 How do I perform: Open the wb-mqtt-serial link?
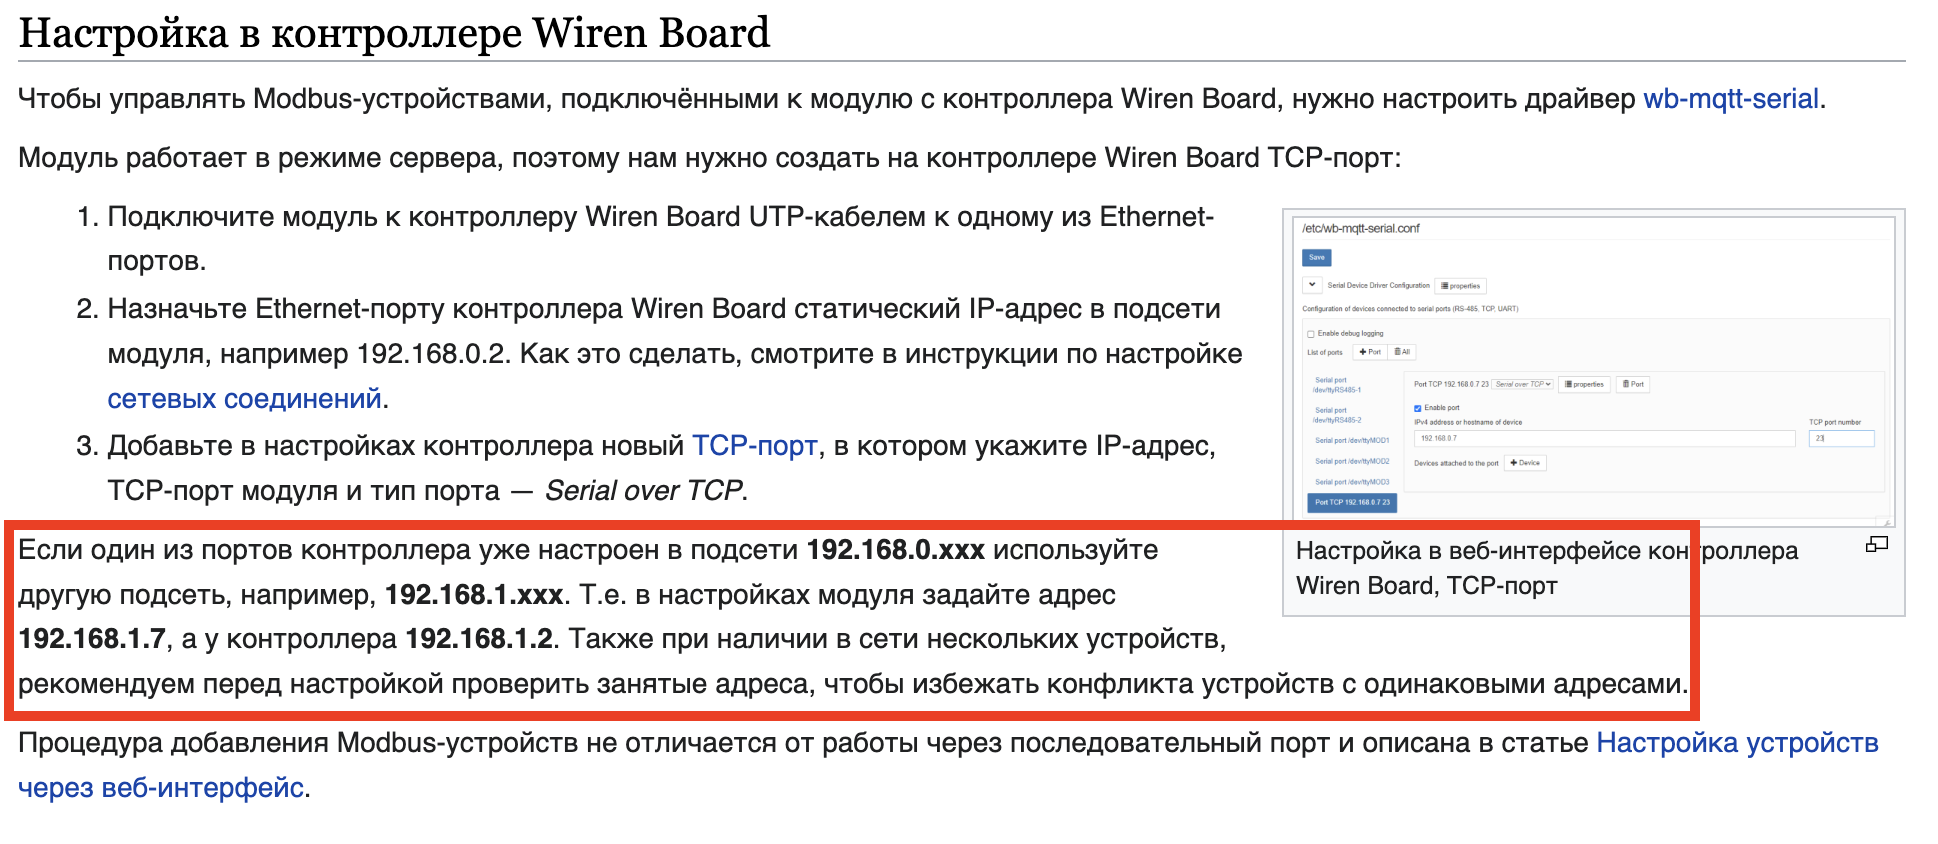pos(1730,99)
